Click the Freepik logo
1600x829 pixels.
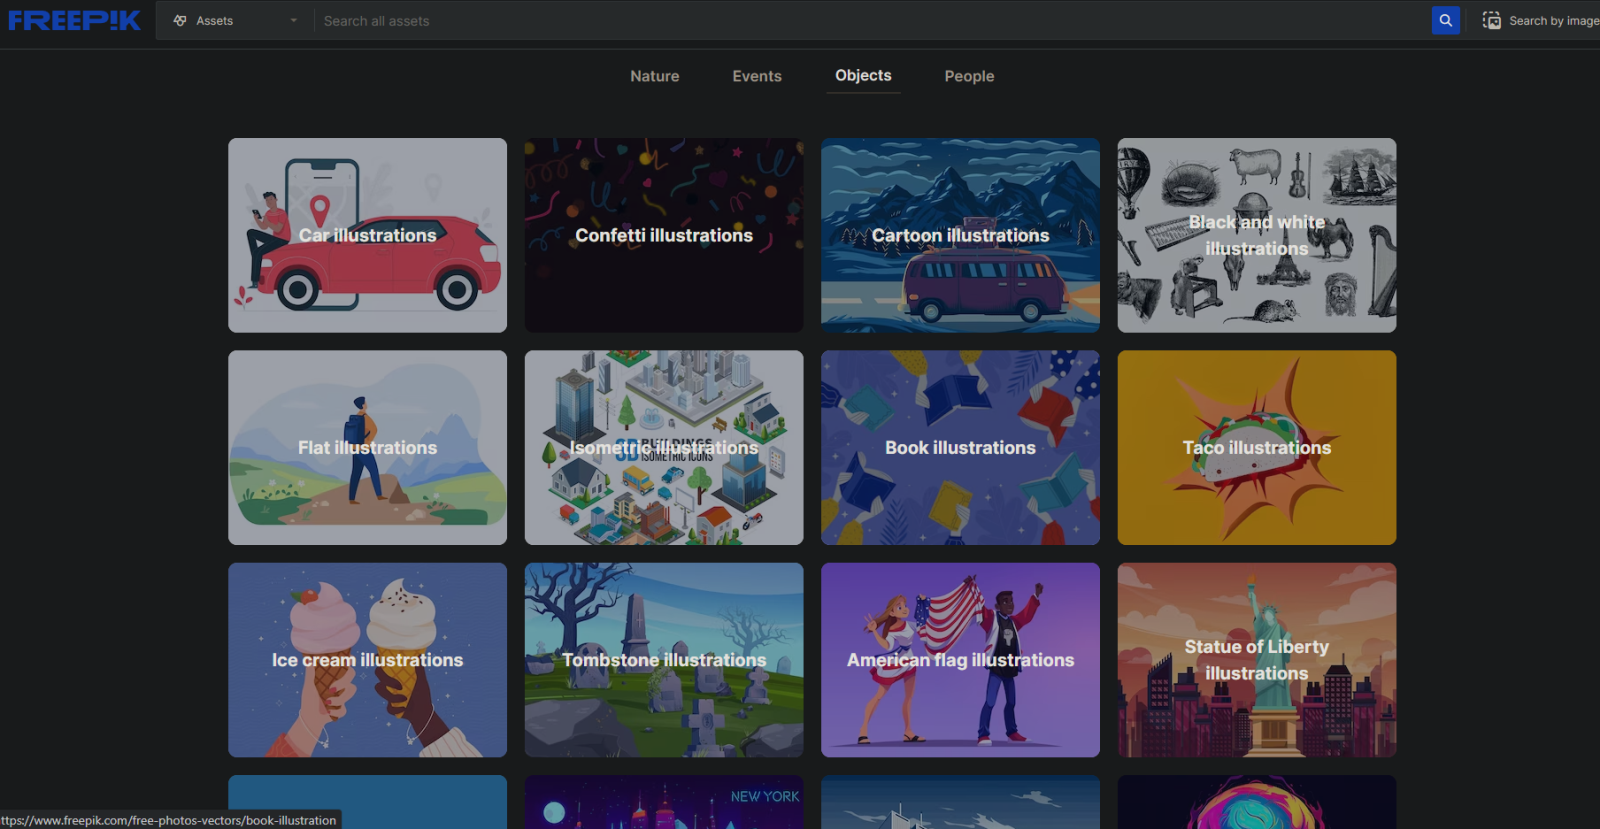[75, 20]
